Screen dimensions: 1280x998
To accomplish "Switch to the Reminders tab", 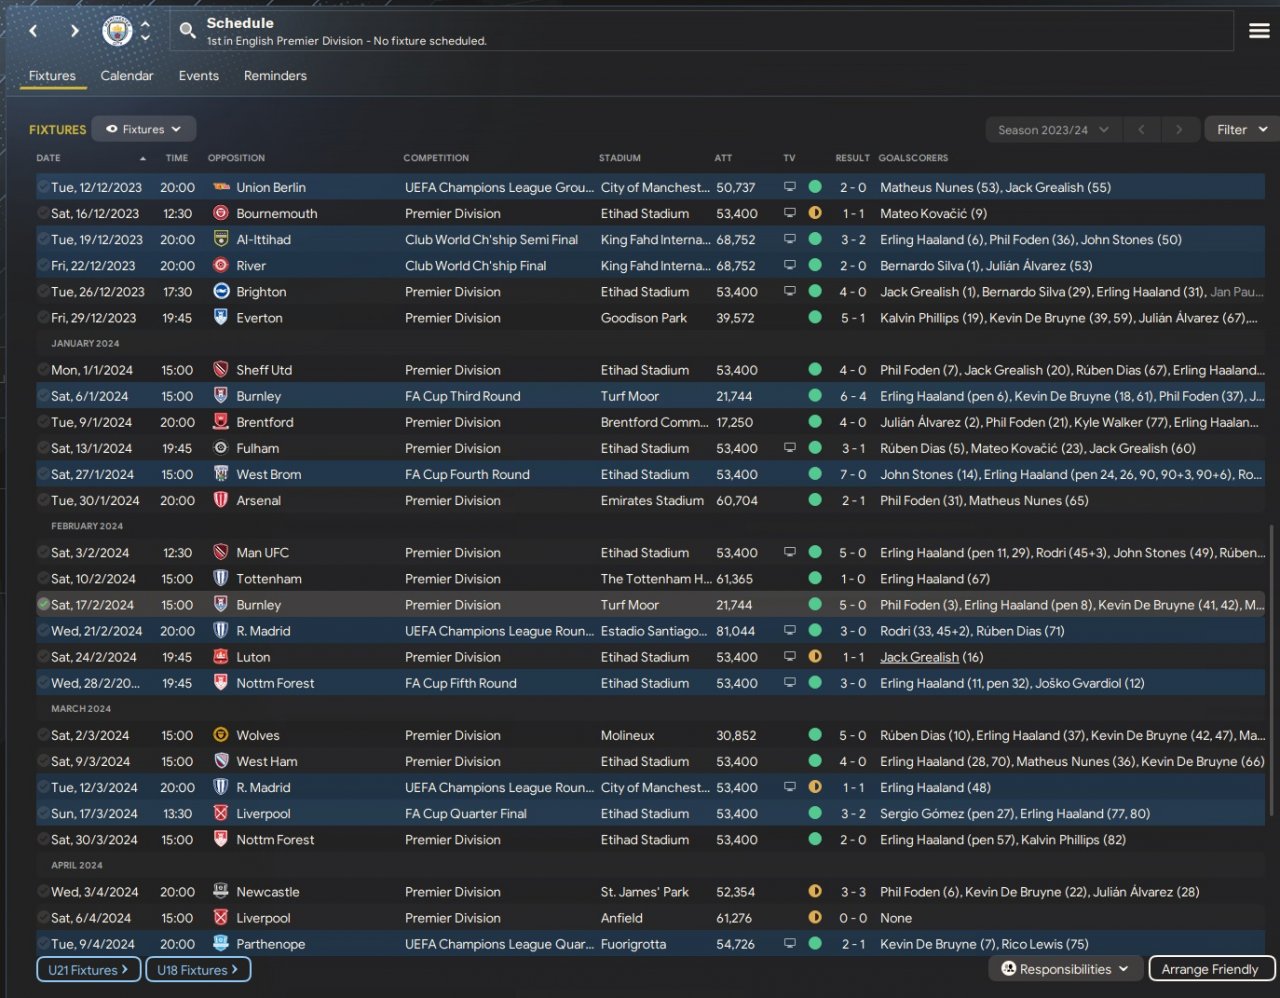I will click(x=275, y=76).
